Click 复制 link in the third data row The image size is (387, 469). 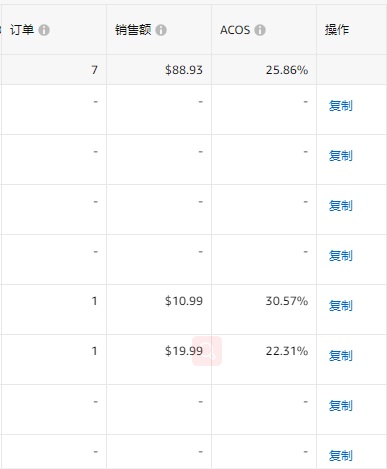click(340, 206)
